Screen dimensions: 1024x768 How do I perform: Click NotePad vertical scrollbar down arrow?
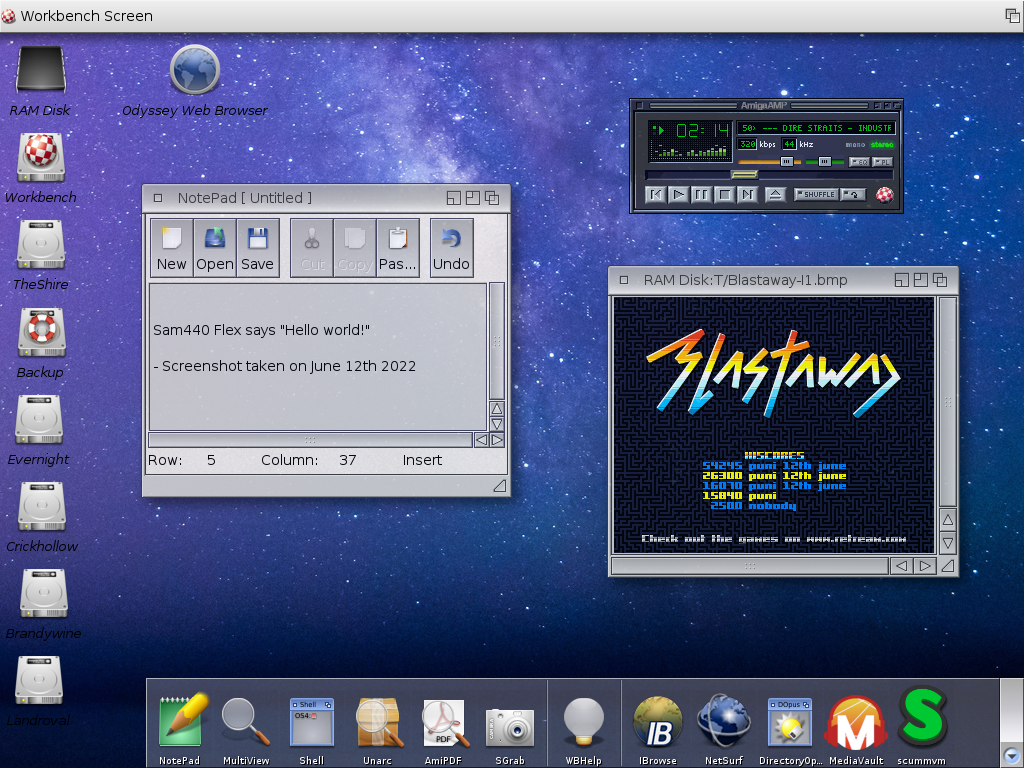497,424
